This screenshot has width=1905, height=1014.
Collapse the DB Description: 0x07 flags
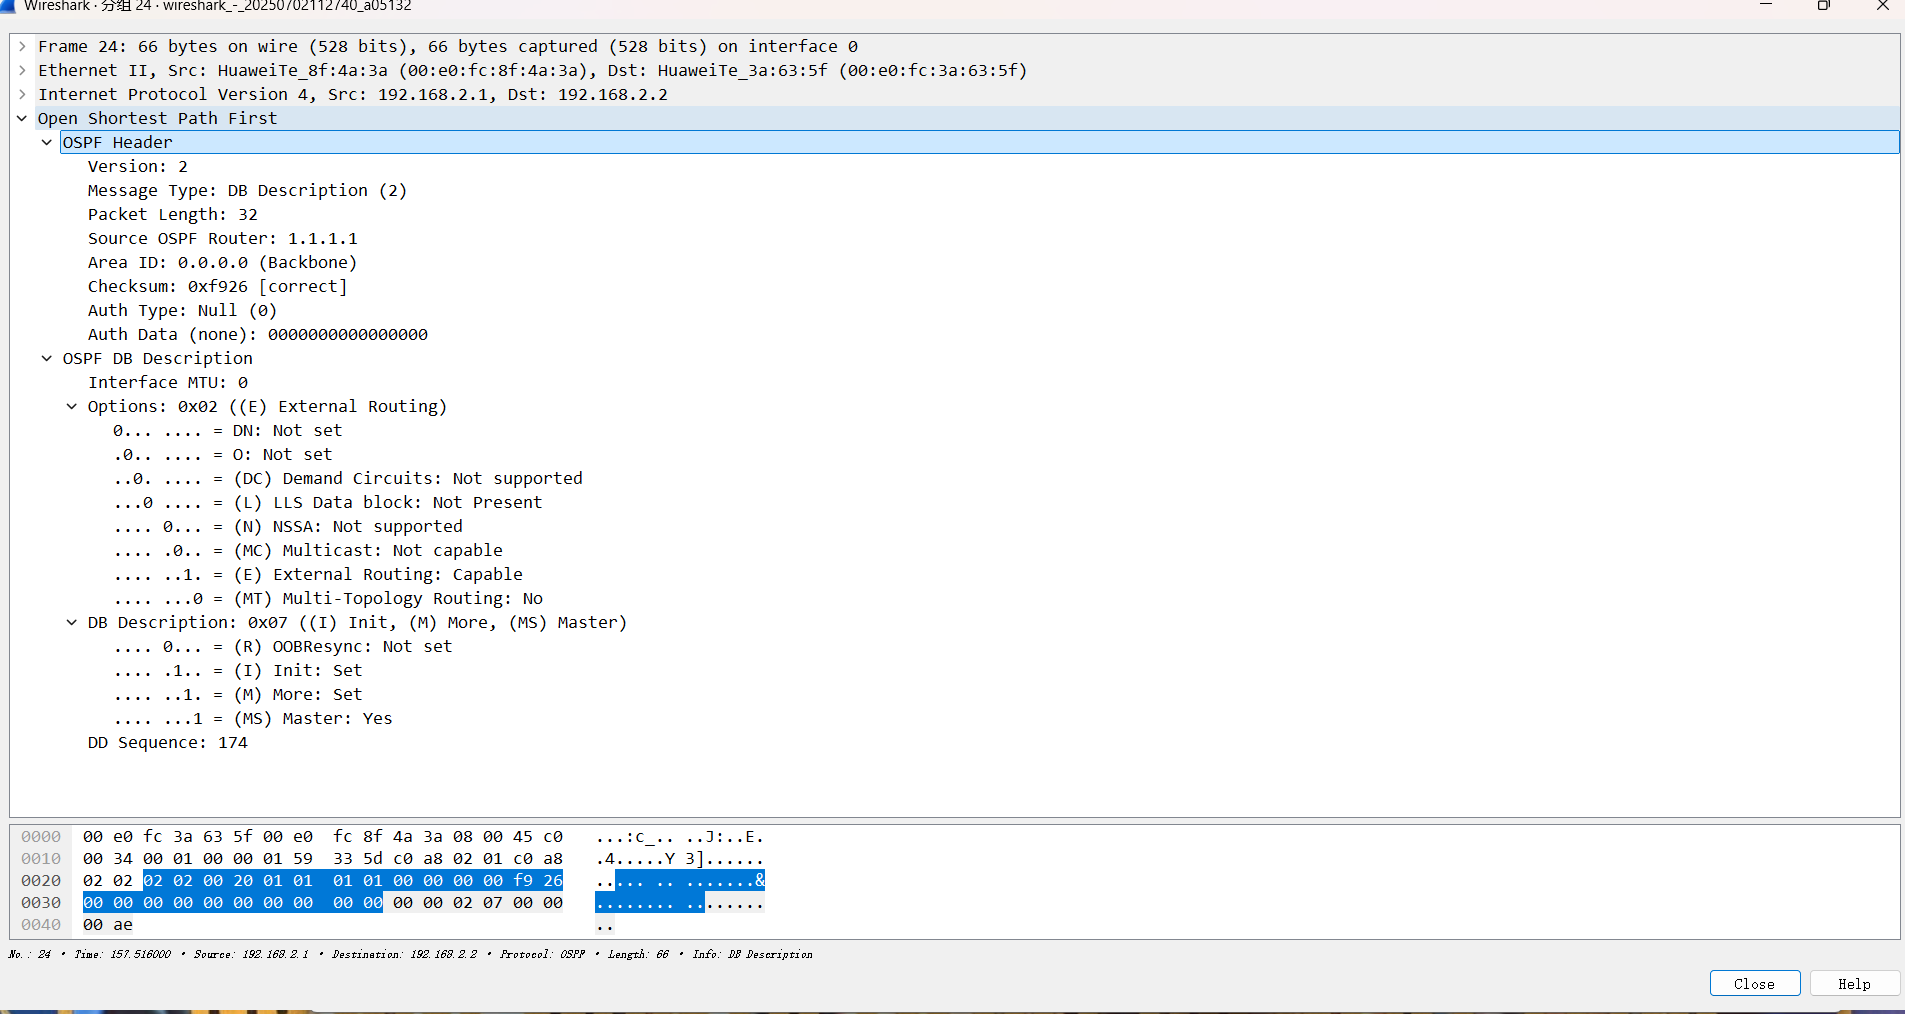point(70,622)
